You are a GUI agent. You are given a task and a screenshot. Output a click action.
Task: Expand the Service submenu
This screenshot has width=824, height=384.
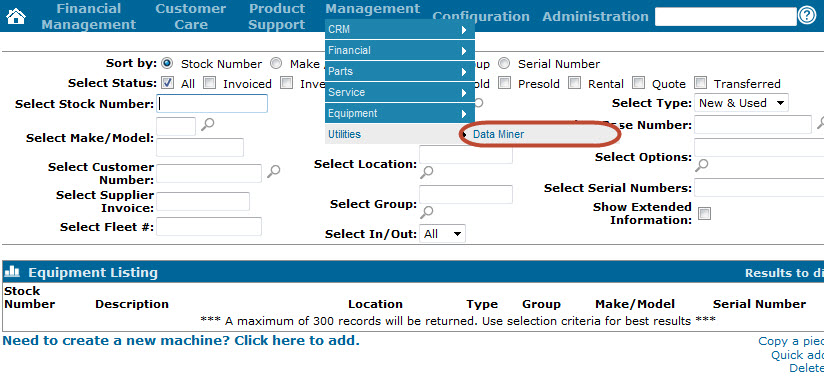tap(399, 92)
